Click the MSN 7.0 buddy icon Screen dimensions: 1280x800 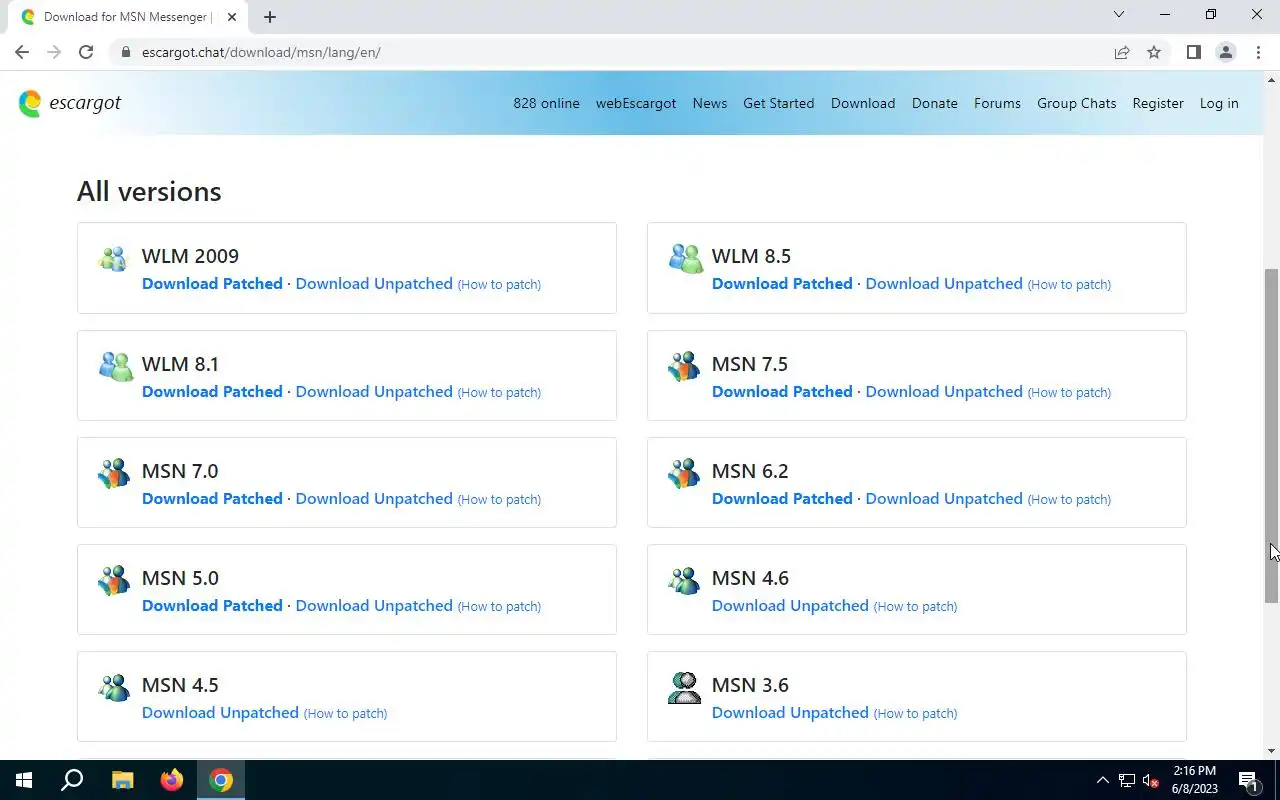click(114, 473)
